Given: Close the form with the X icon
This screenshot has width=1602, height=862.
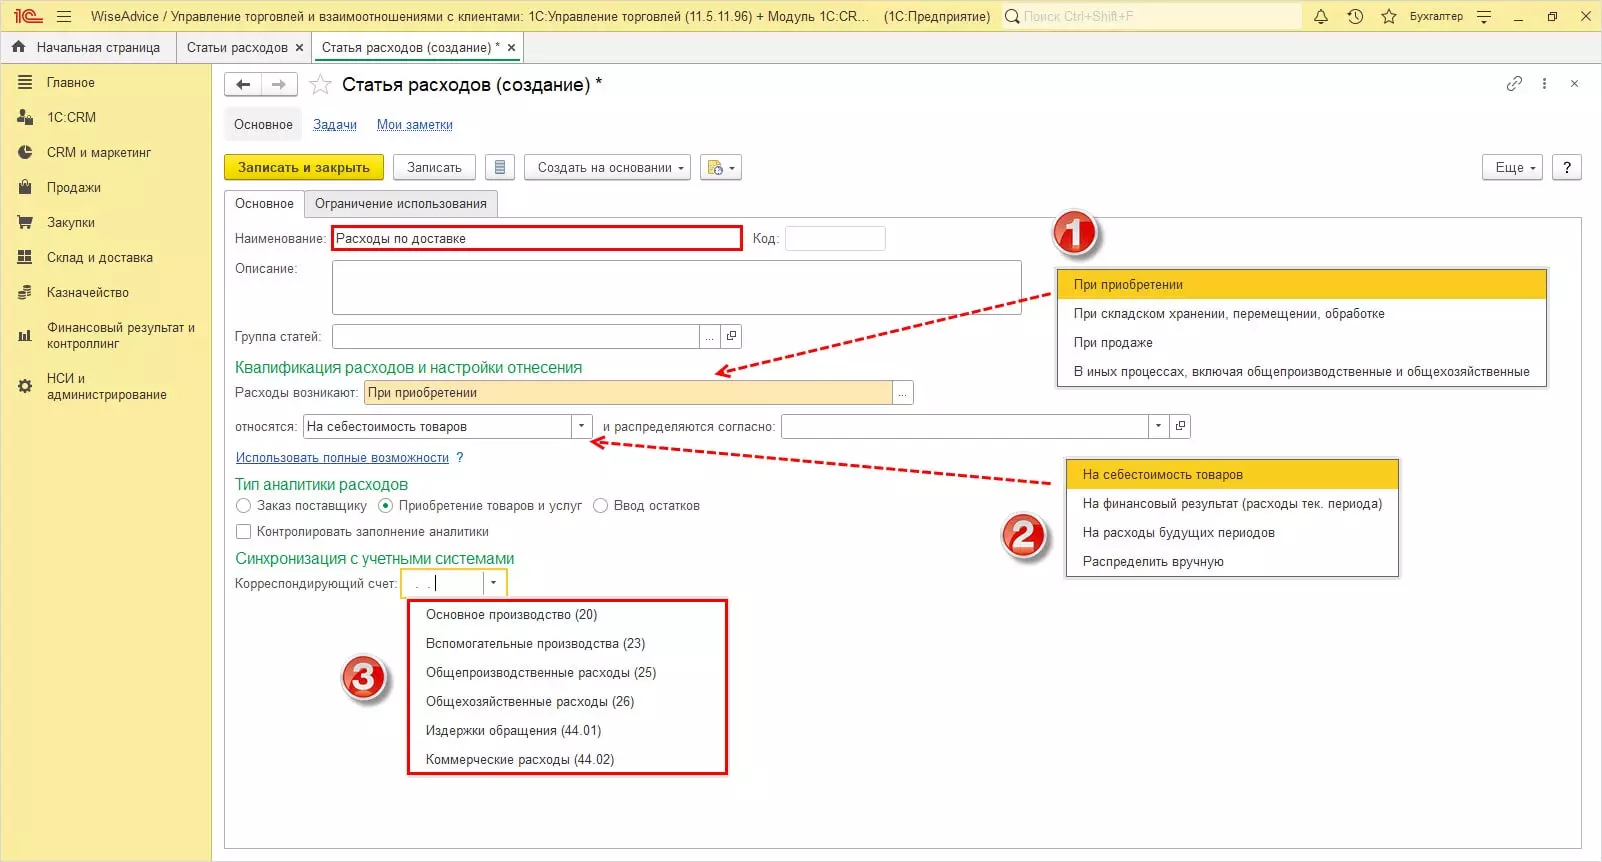Looking at the screenshot, I should coord(1574,84).
